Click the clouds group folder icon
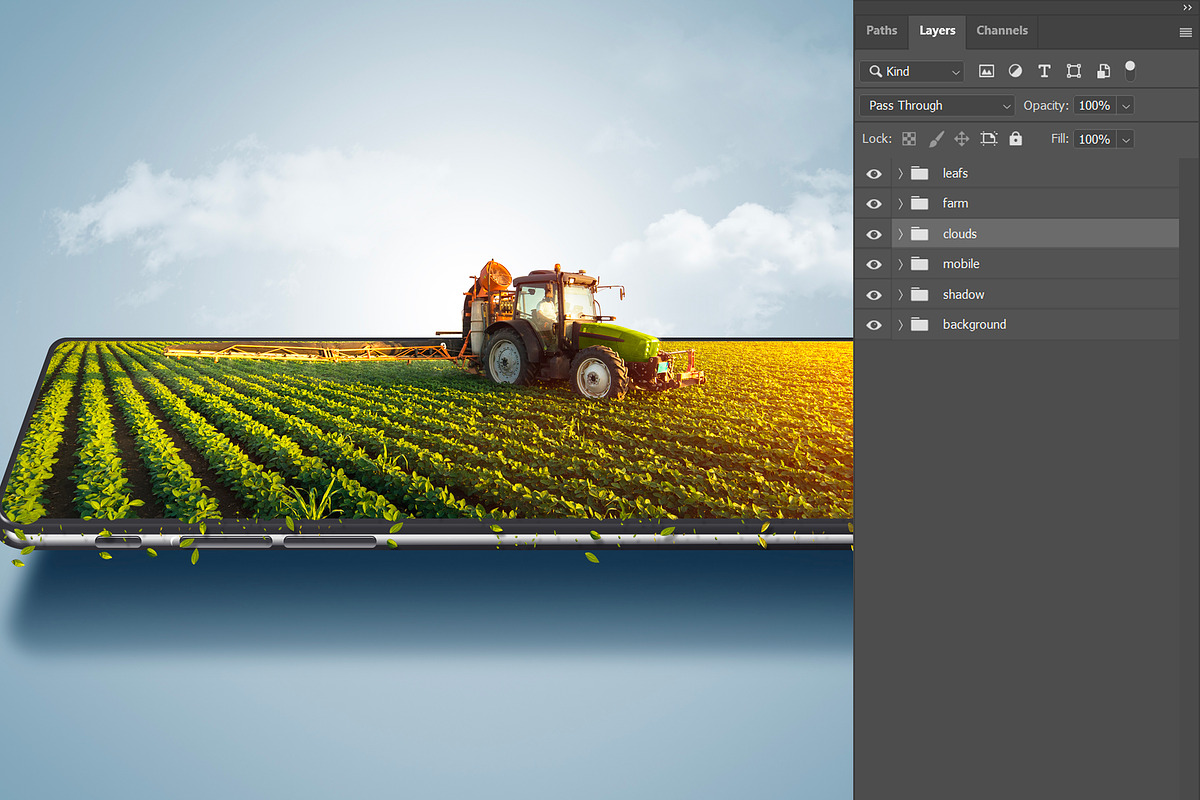1200x800 pixels. [920, 234]
